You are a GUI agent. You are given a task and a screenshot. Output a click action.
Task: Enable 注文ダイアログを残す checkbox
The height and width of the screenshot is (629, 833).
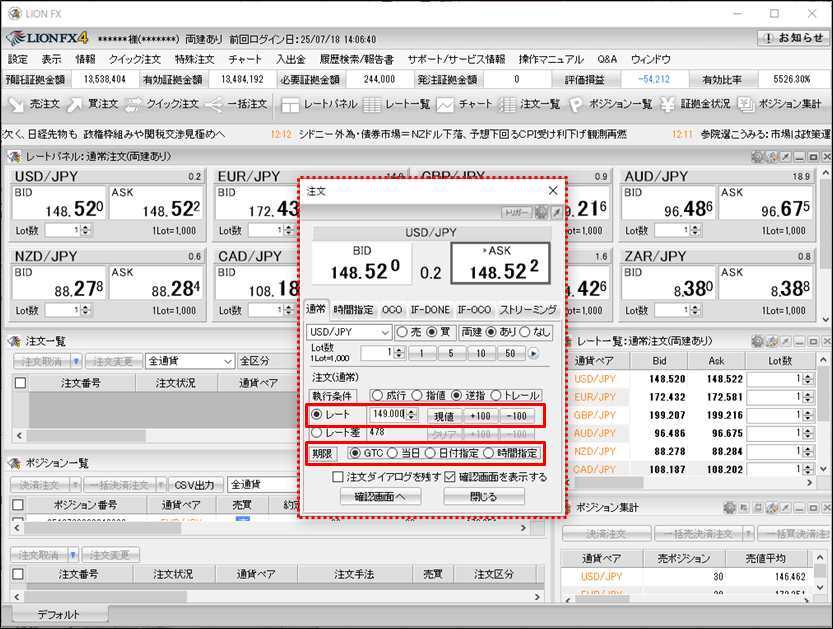click(338, 477)
